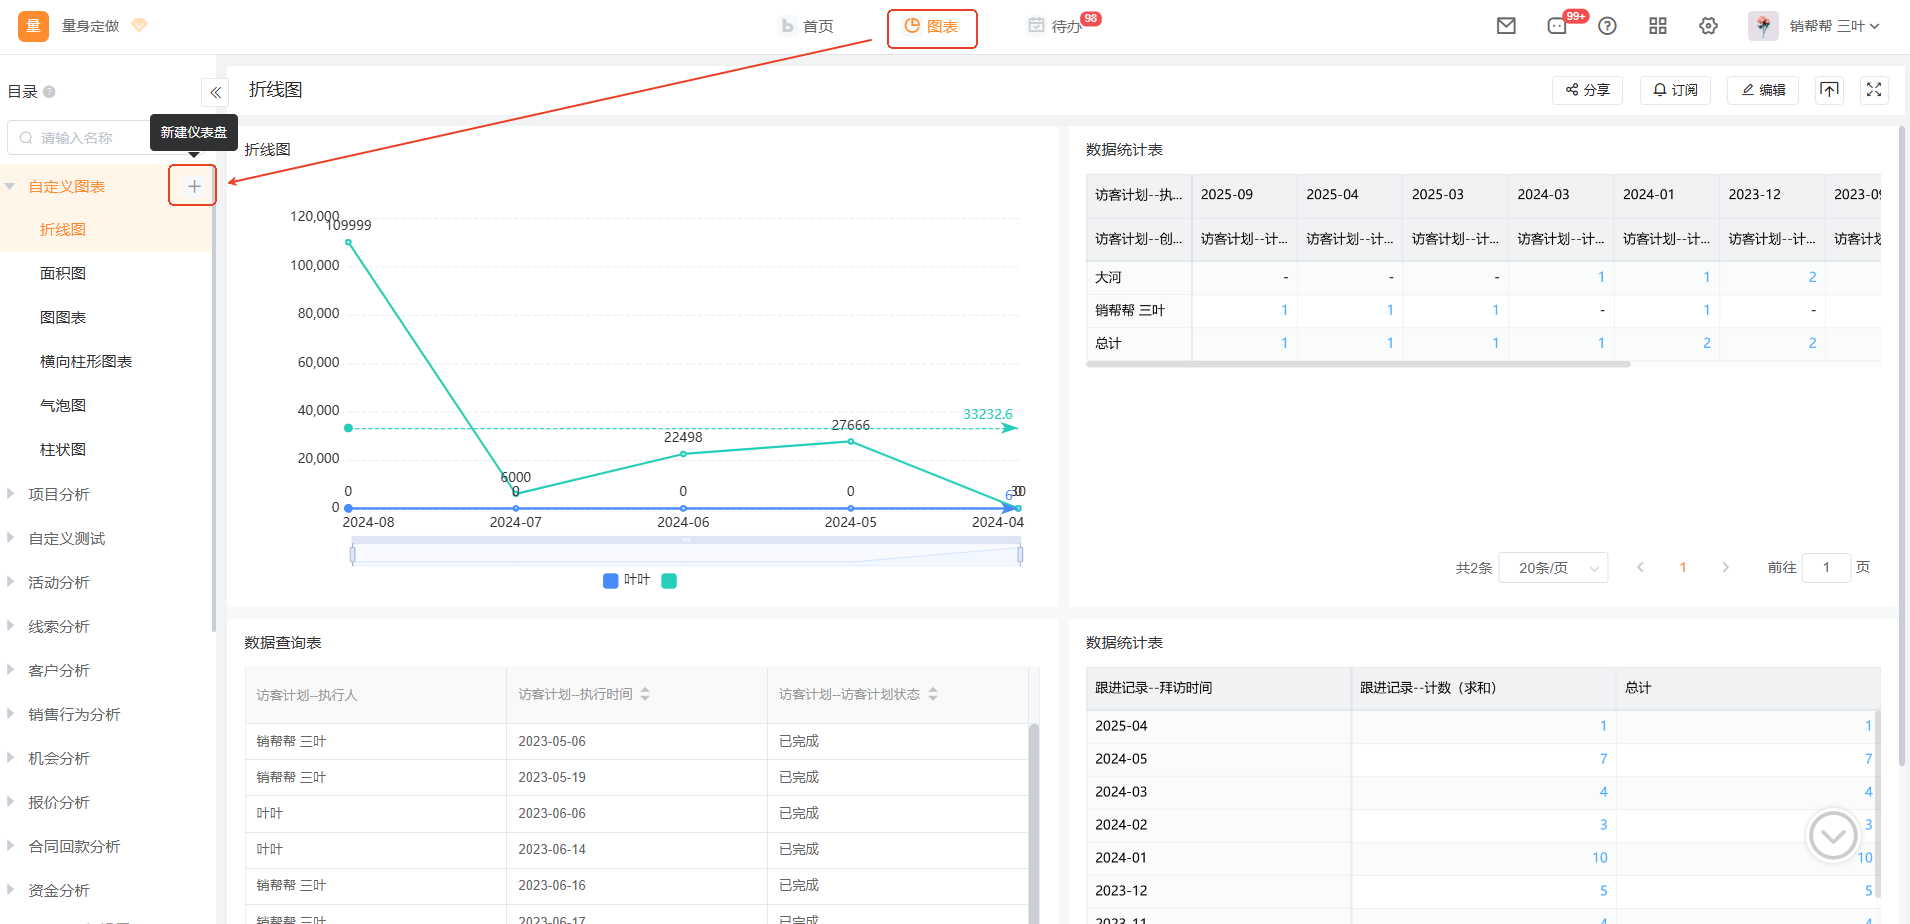Expand the 项目分析 folder

[x=59, y=494]
